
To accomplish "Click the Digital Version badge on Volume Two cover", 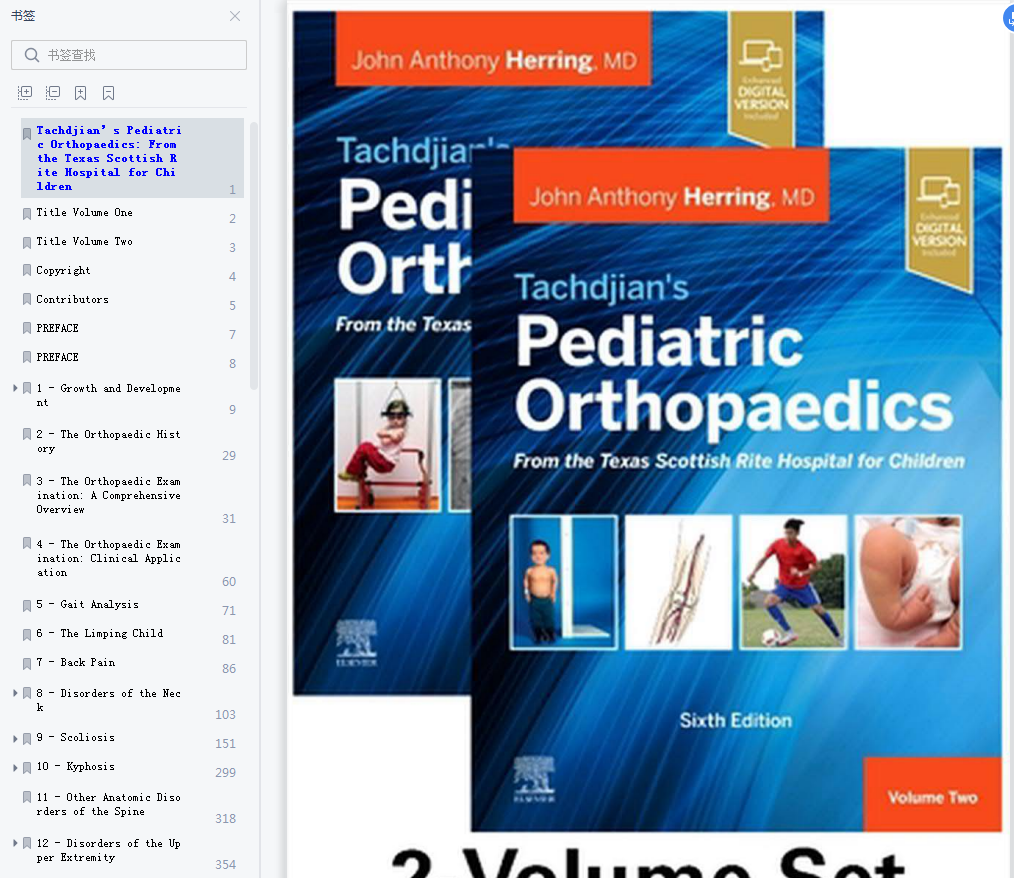I will [939, 220].
